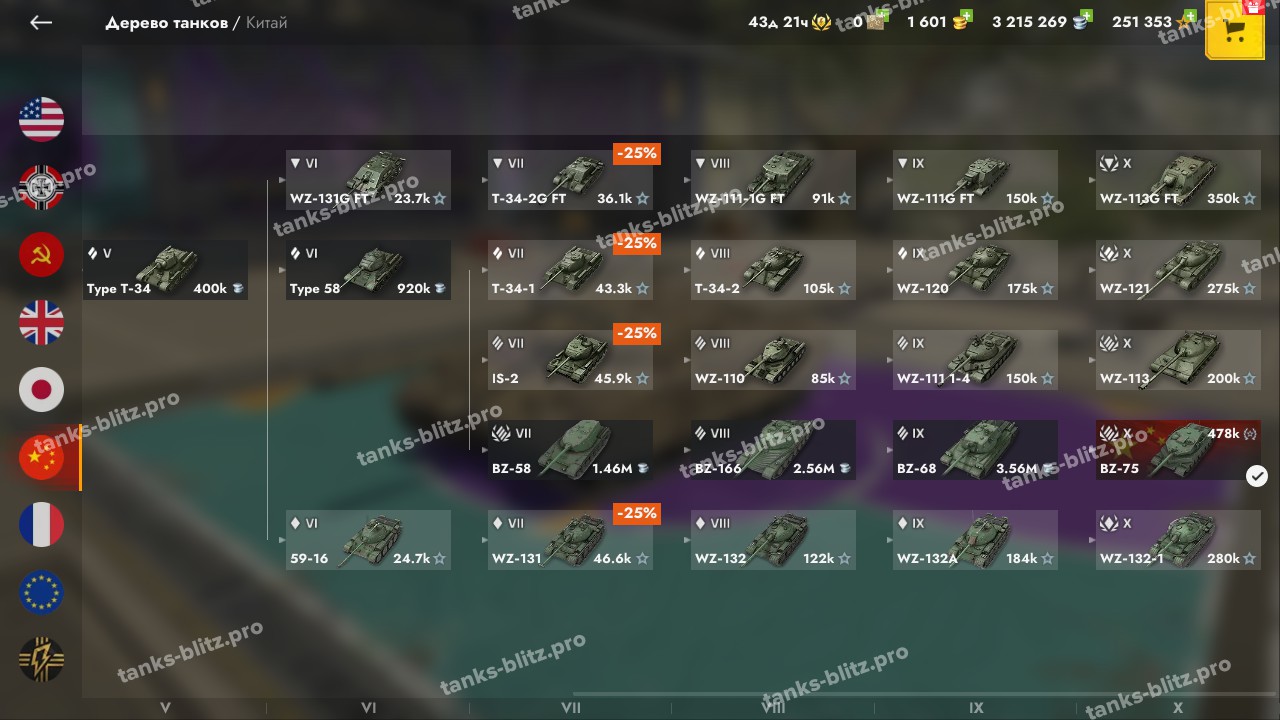
Task: Select the France nation flag
Action: click(41, 525)
